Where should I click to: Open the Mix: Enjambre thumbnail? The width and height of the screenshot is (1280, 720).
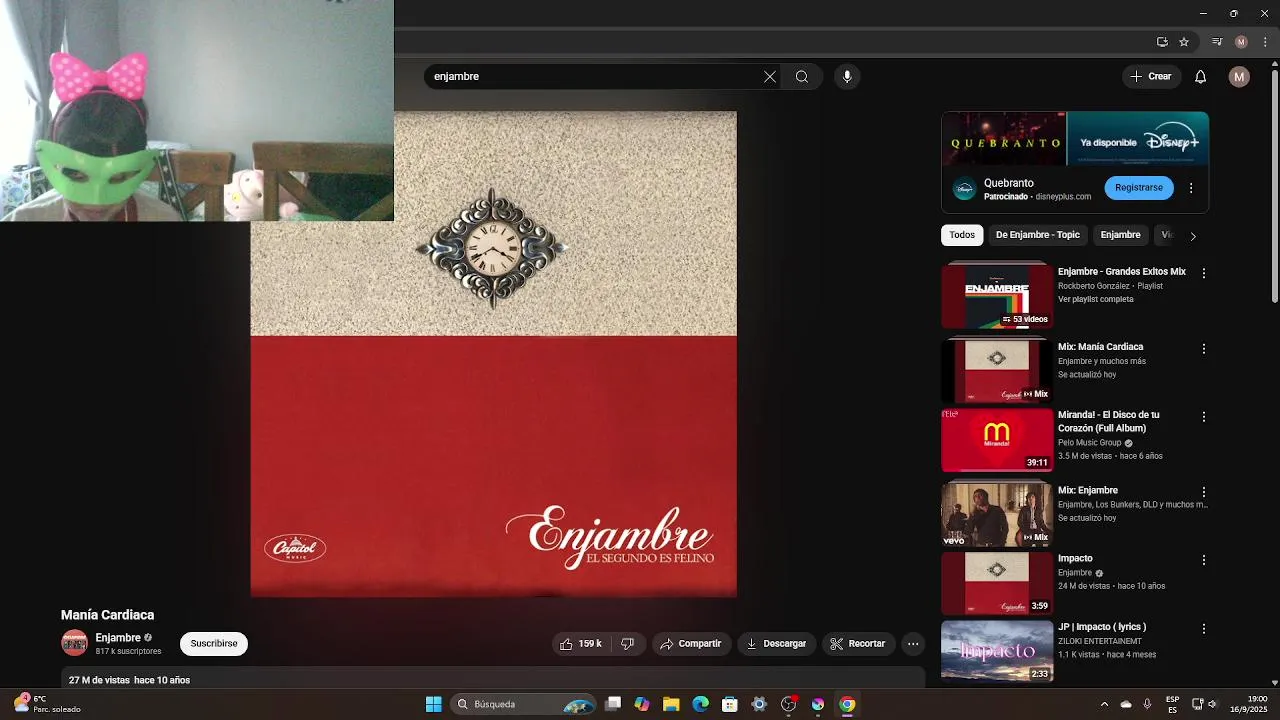tap(997, 515)
